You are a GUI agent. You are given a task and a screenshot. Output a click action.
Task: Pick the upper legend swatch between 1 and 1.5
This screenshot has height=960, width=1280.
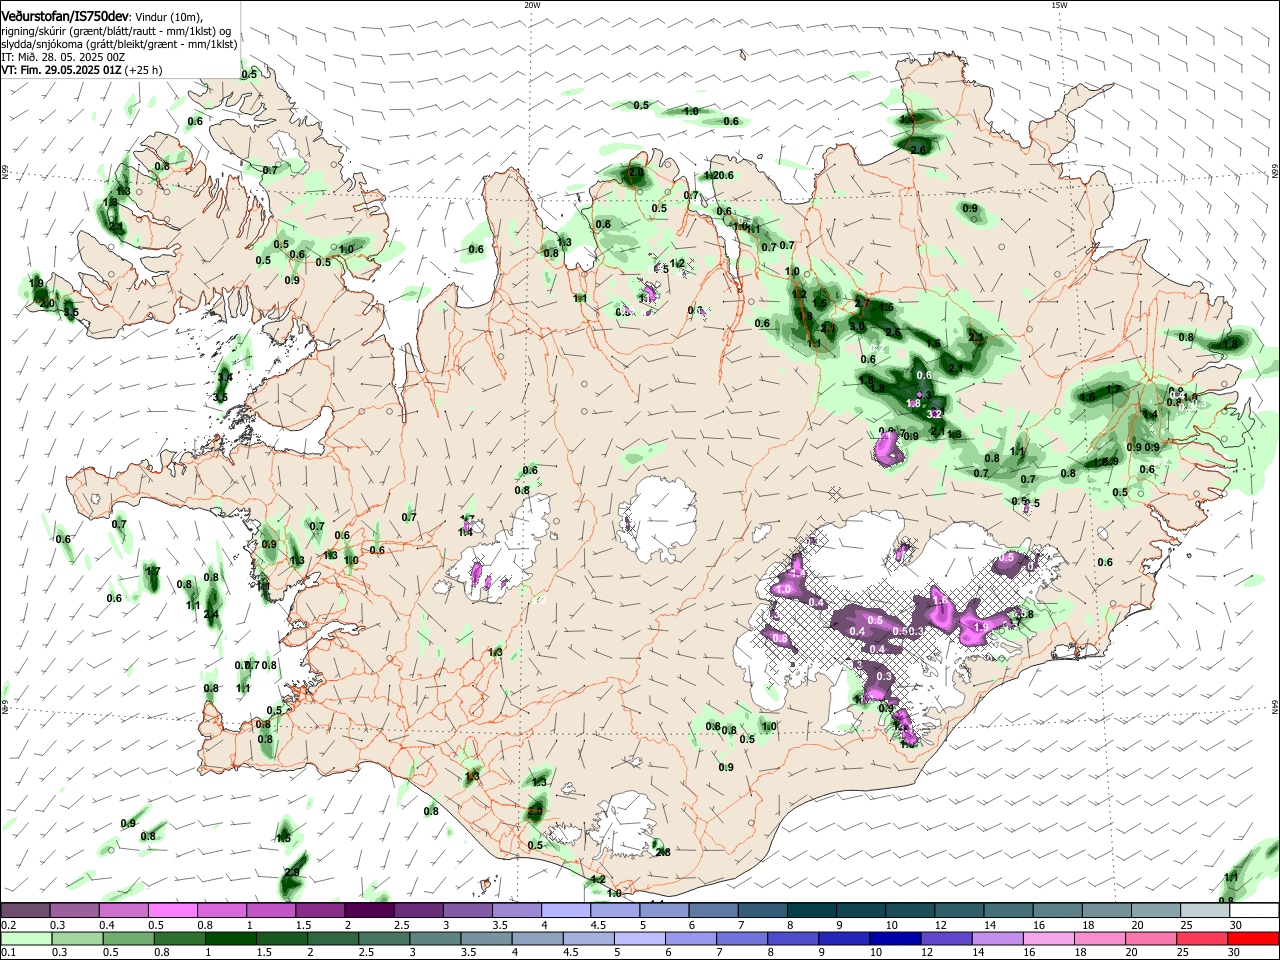[270, 910]
